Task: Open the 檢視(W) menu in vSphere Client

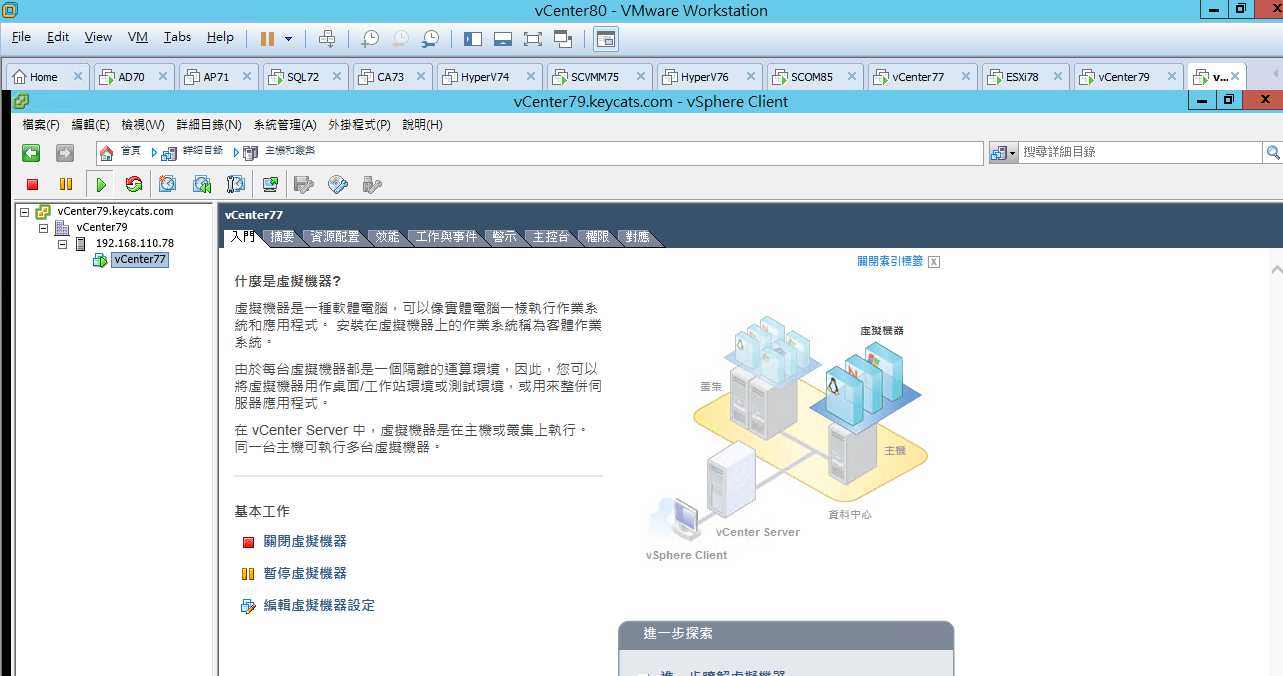Action: 143,125
